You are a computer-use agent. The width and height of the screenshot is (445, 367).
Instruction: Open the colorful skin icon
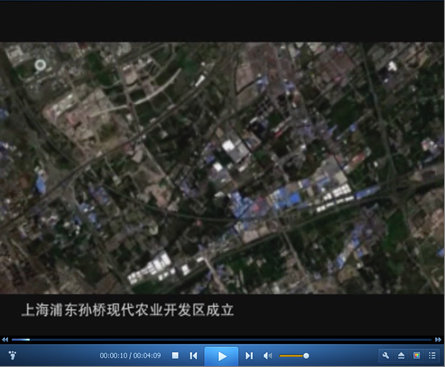click(417, 356)
